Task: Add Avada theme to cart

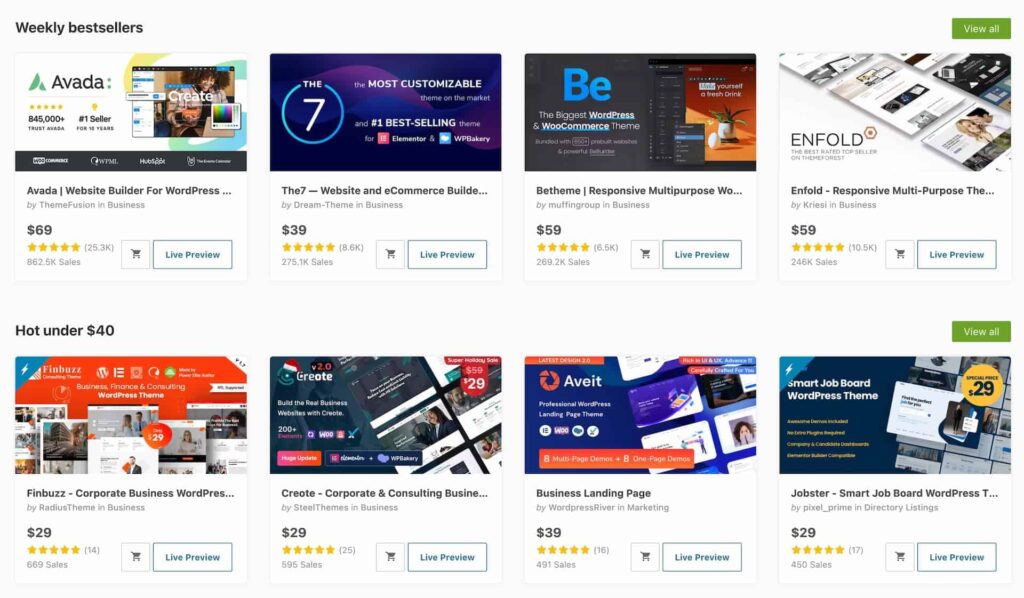Action: point(136,255)
